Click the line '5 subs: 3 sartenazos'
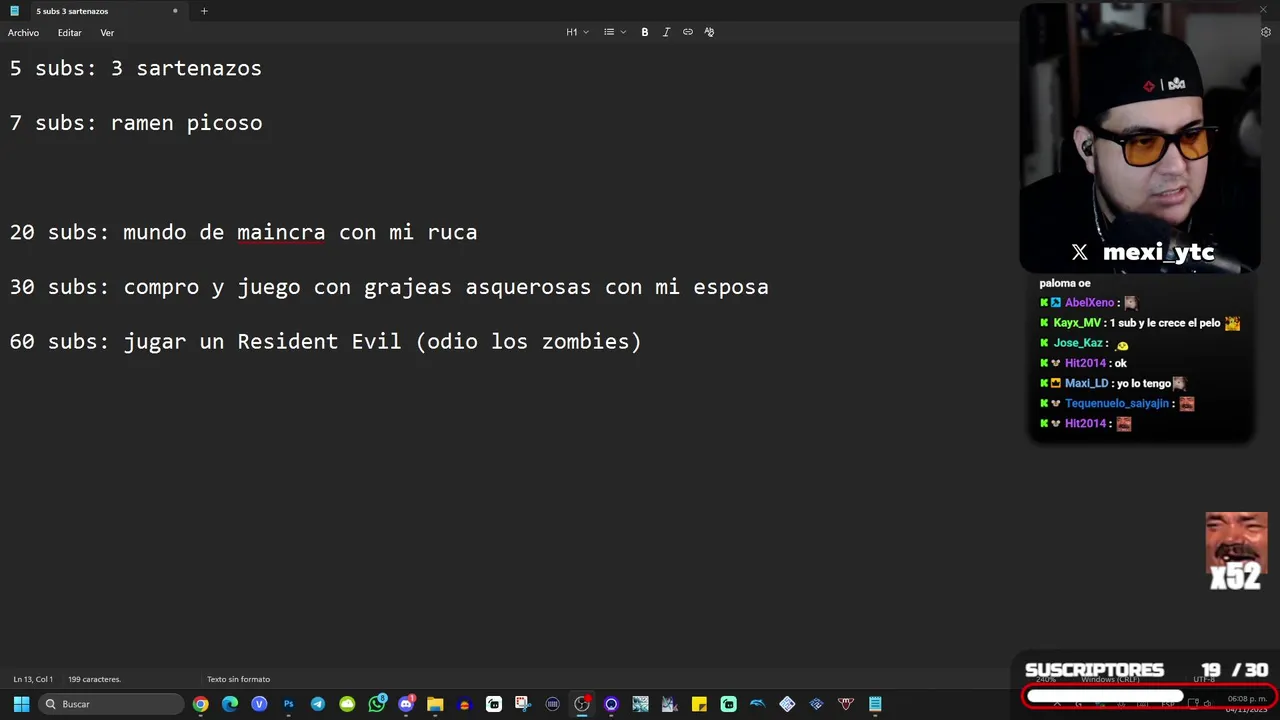 click(x=136, y=68)
